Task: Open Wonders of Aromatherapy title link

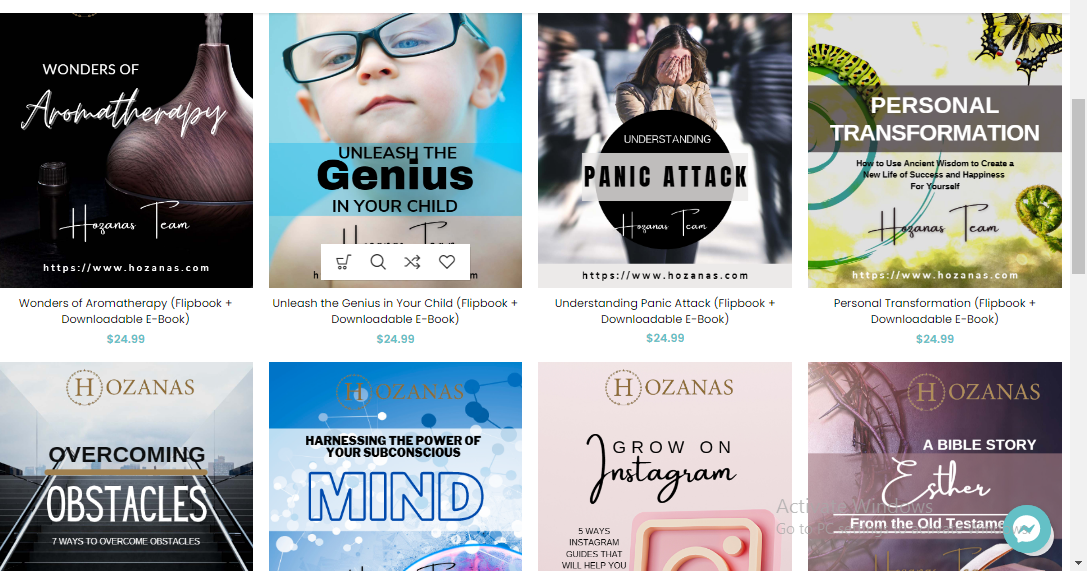Action: 125,311
